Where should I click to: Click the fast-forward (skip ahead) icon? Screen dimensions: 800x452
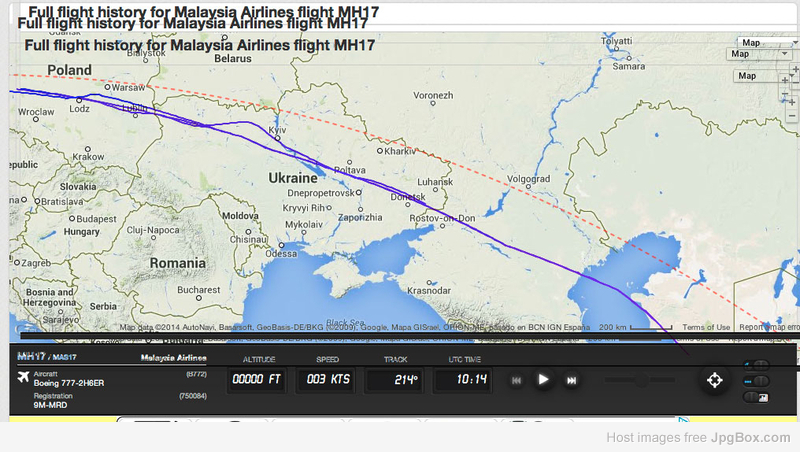click(572, 380)
